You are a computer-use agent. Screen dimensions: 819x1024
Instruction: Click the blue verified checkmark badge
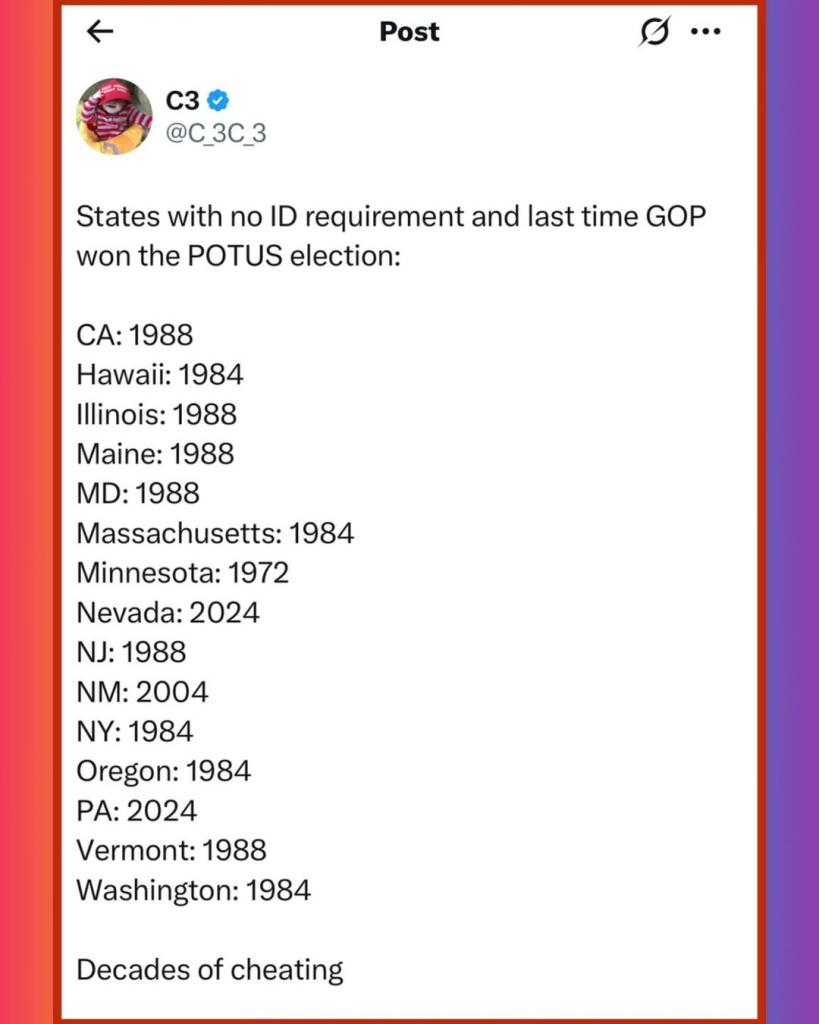(219, 100)
